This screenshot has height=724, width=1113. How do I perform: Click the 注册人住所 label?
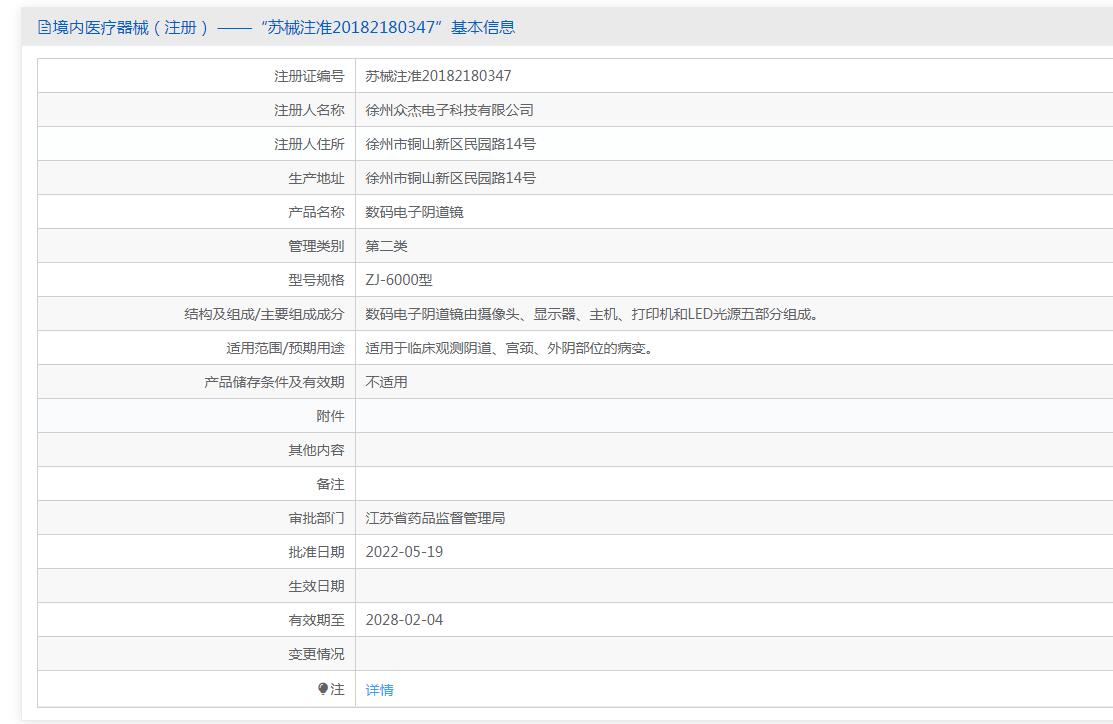(x=309, y=144)
